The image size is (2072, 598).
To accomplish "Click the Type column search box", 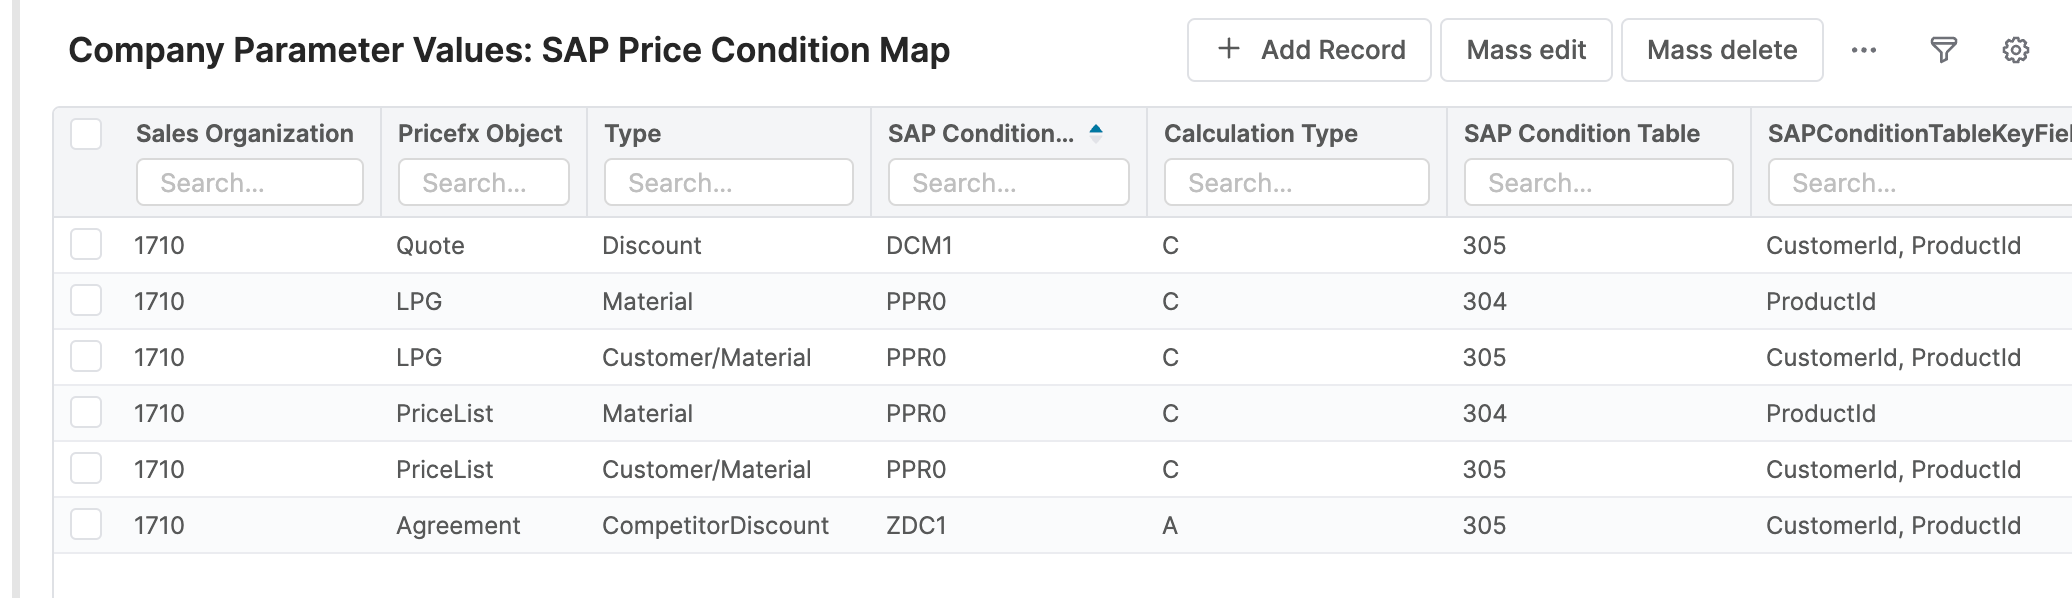I will 728,182.
